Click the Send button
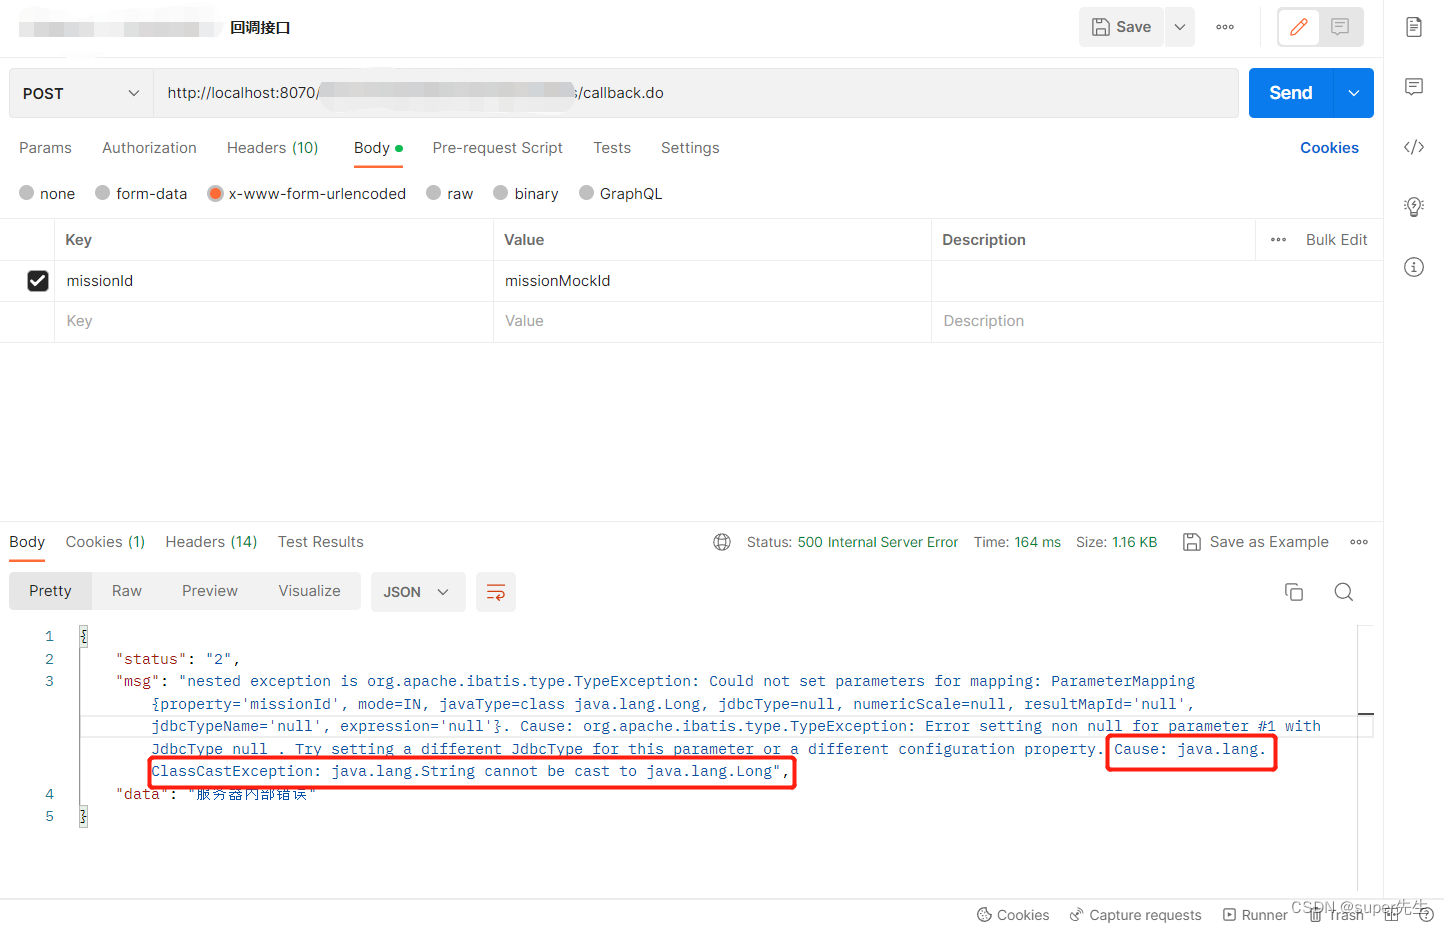1444x925 pixels. coord(1290,93)
